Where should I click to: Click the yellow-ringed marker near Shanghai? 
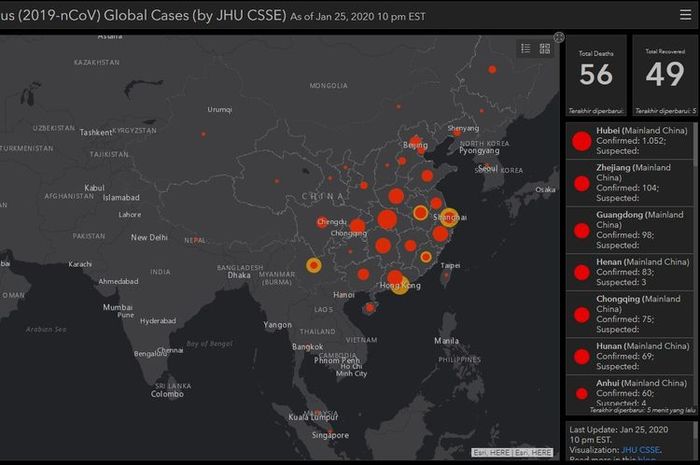pyautogui.click(x=450, y=217)
